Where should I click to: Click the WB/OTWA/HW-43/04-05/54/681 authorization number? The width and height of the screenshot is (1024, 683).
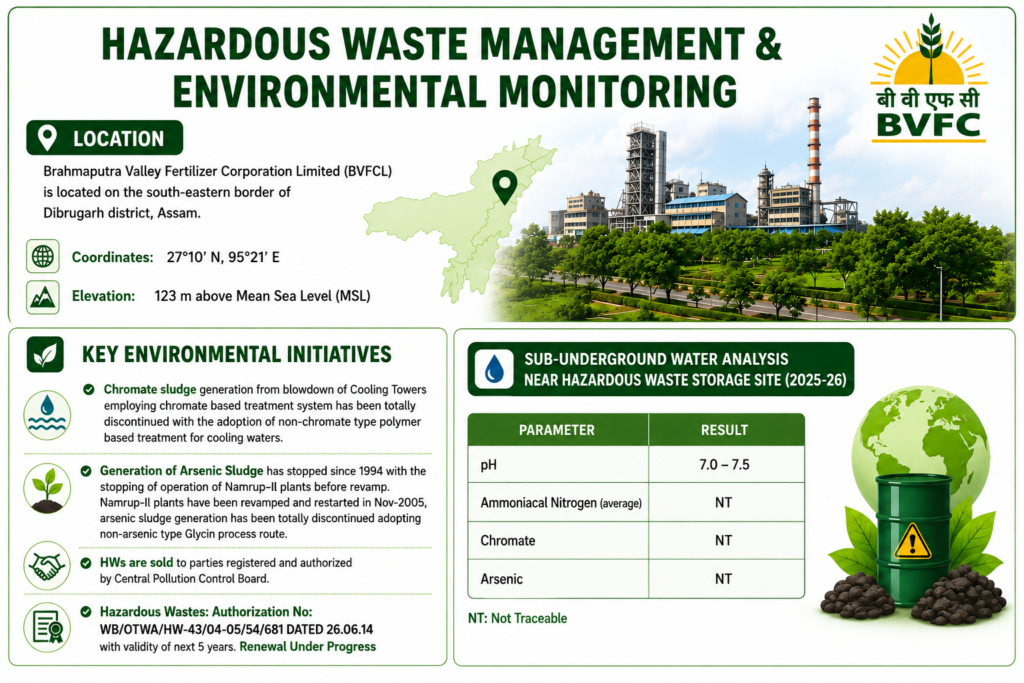pyautogui.click(x=190, y=630)
